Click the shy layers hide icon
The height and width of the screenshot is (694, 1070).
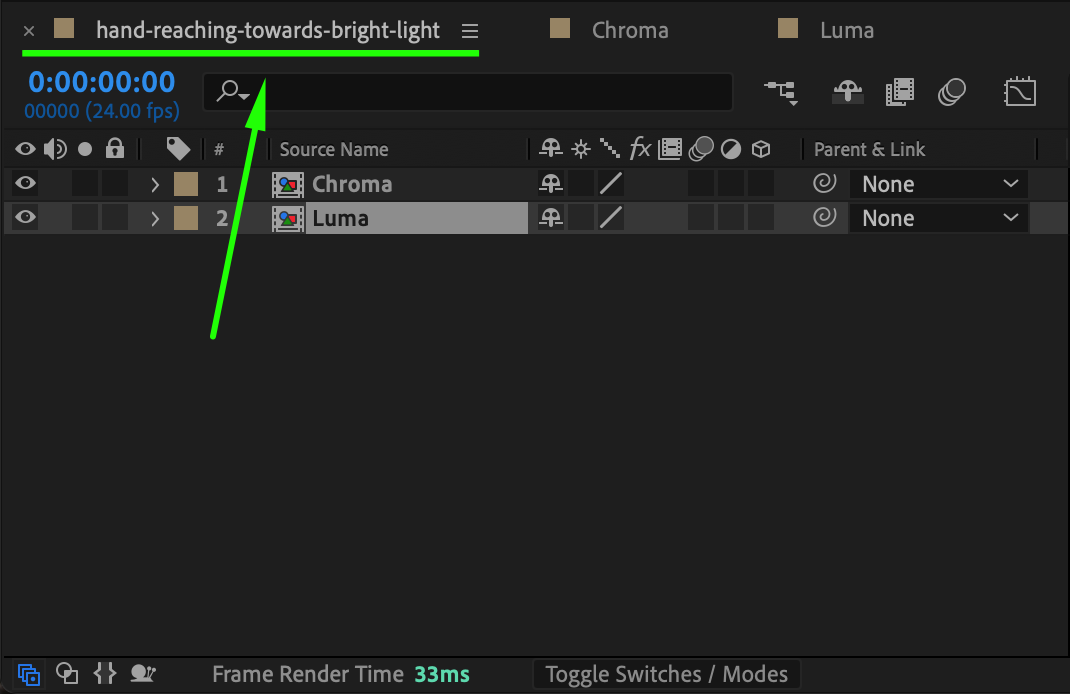[x=848, y=92]
